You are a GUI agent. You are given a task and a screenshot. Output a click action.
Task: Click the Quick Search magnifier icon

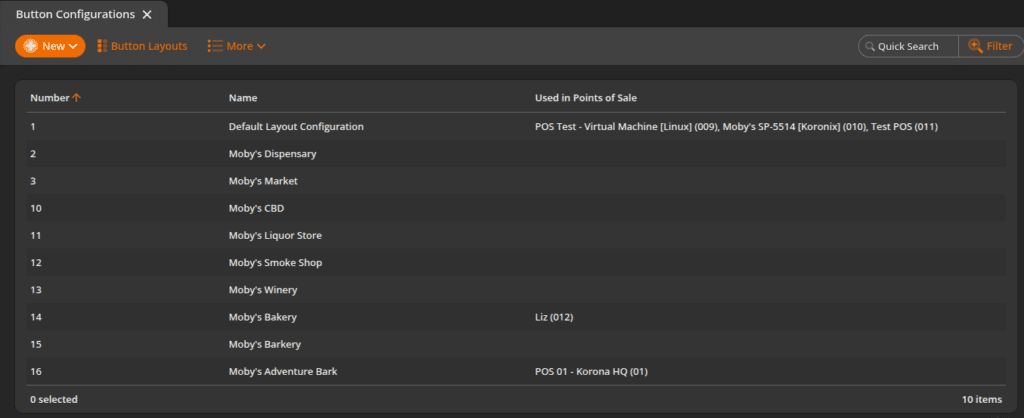(869, 47)
